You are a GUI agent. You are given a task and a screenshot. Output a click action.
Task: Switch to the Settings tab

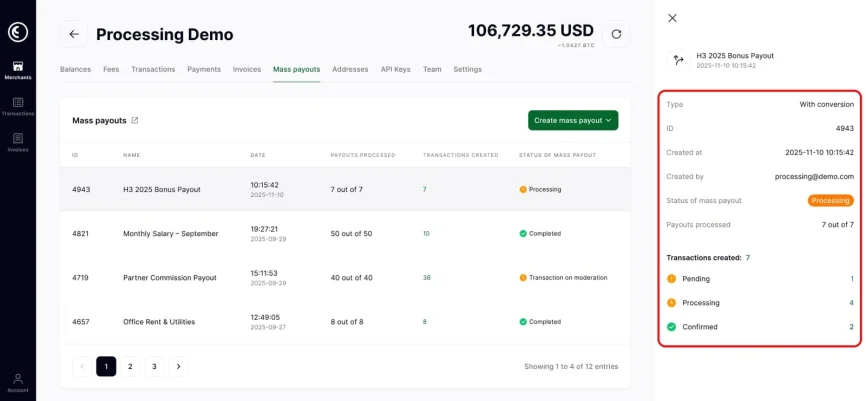[467, 69]
